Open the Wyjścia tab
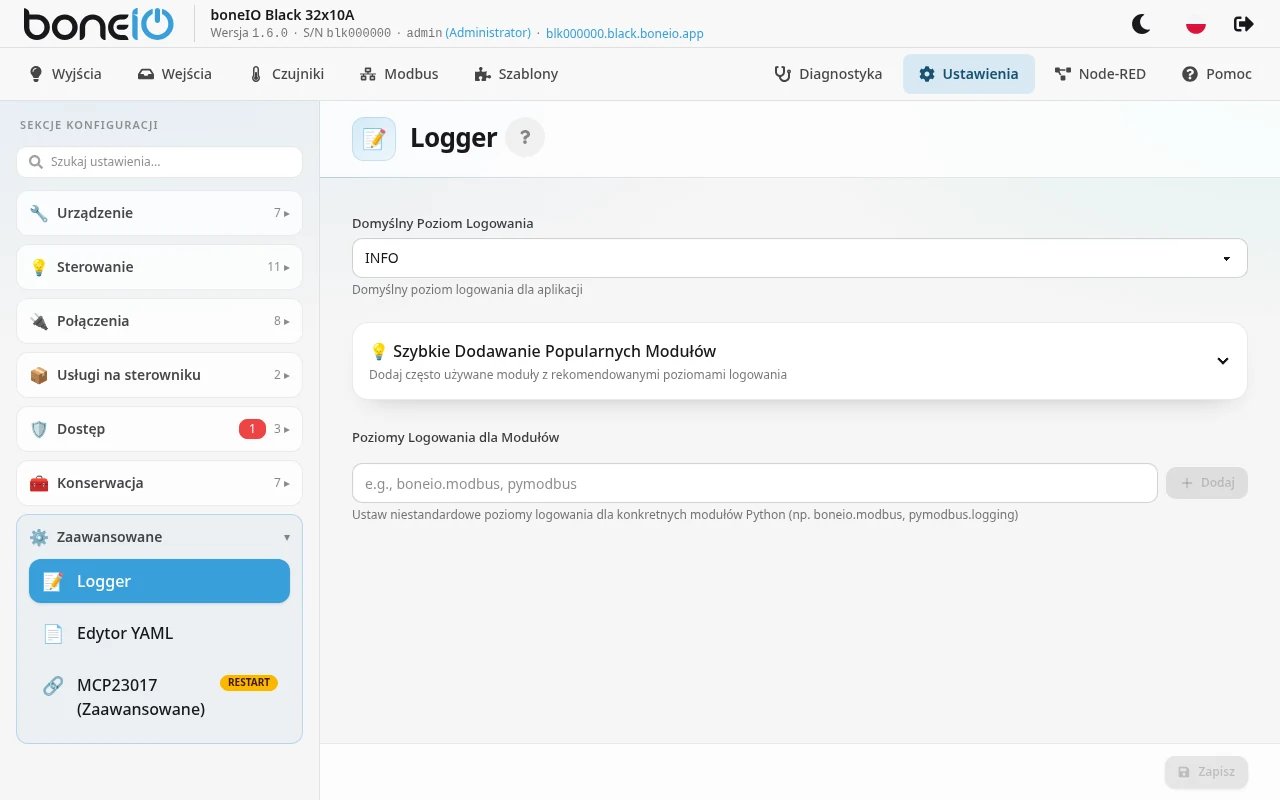 pos(65,74)
